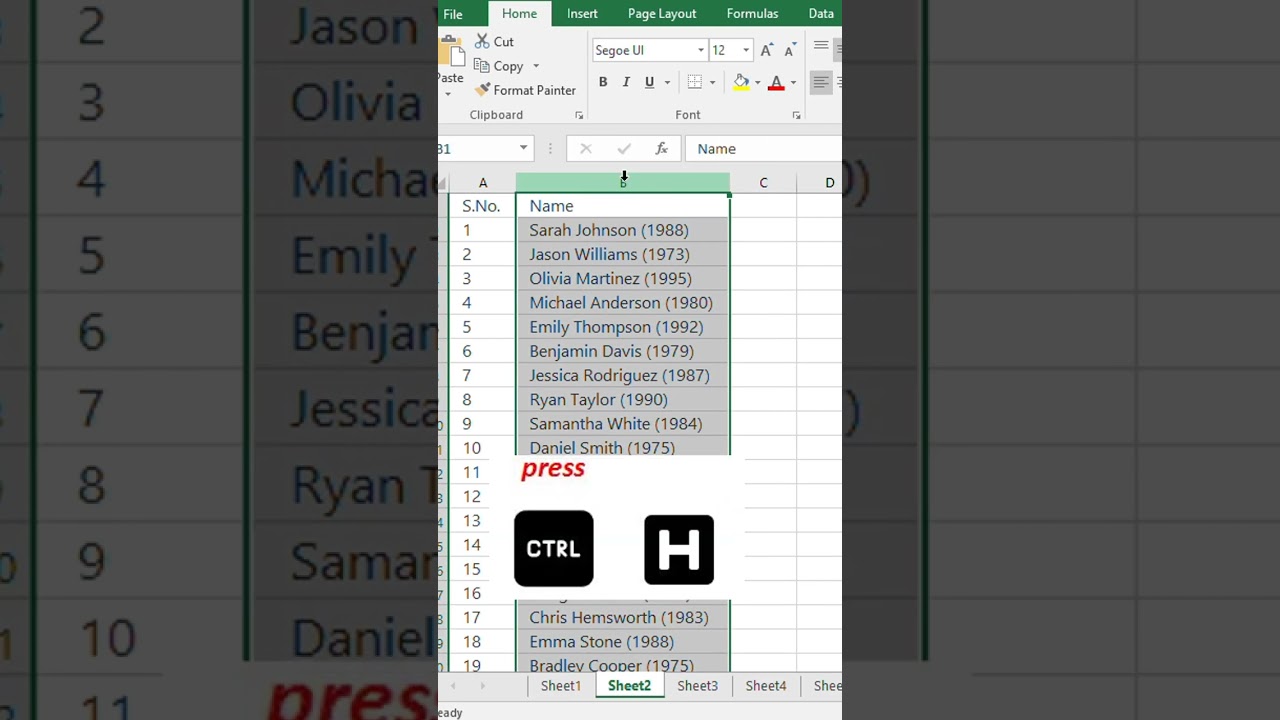1280x720 pixels.
Task: Decrease font size with smaller A icon
Action: tap(790, 50)
